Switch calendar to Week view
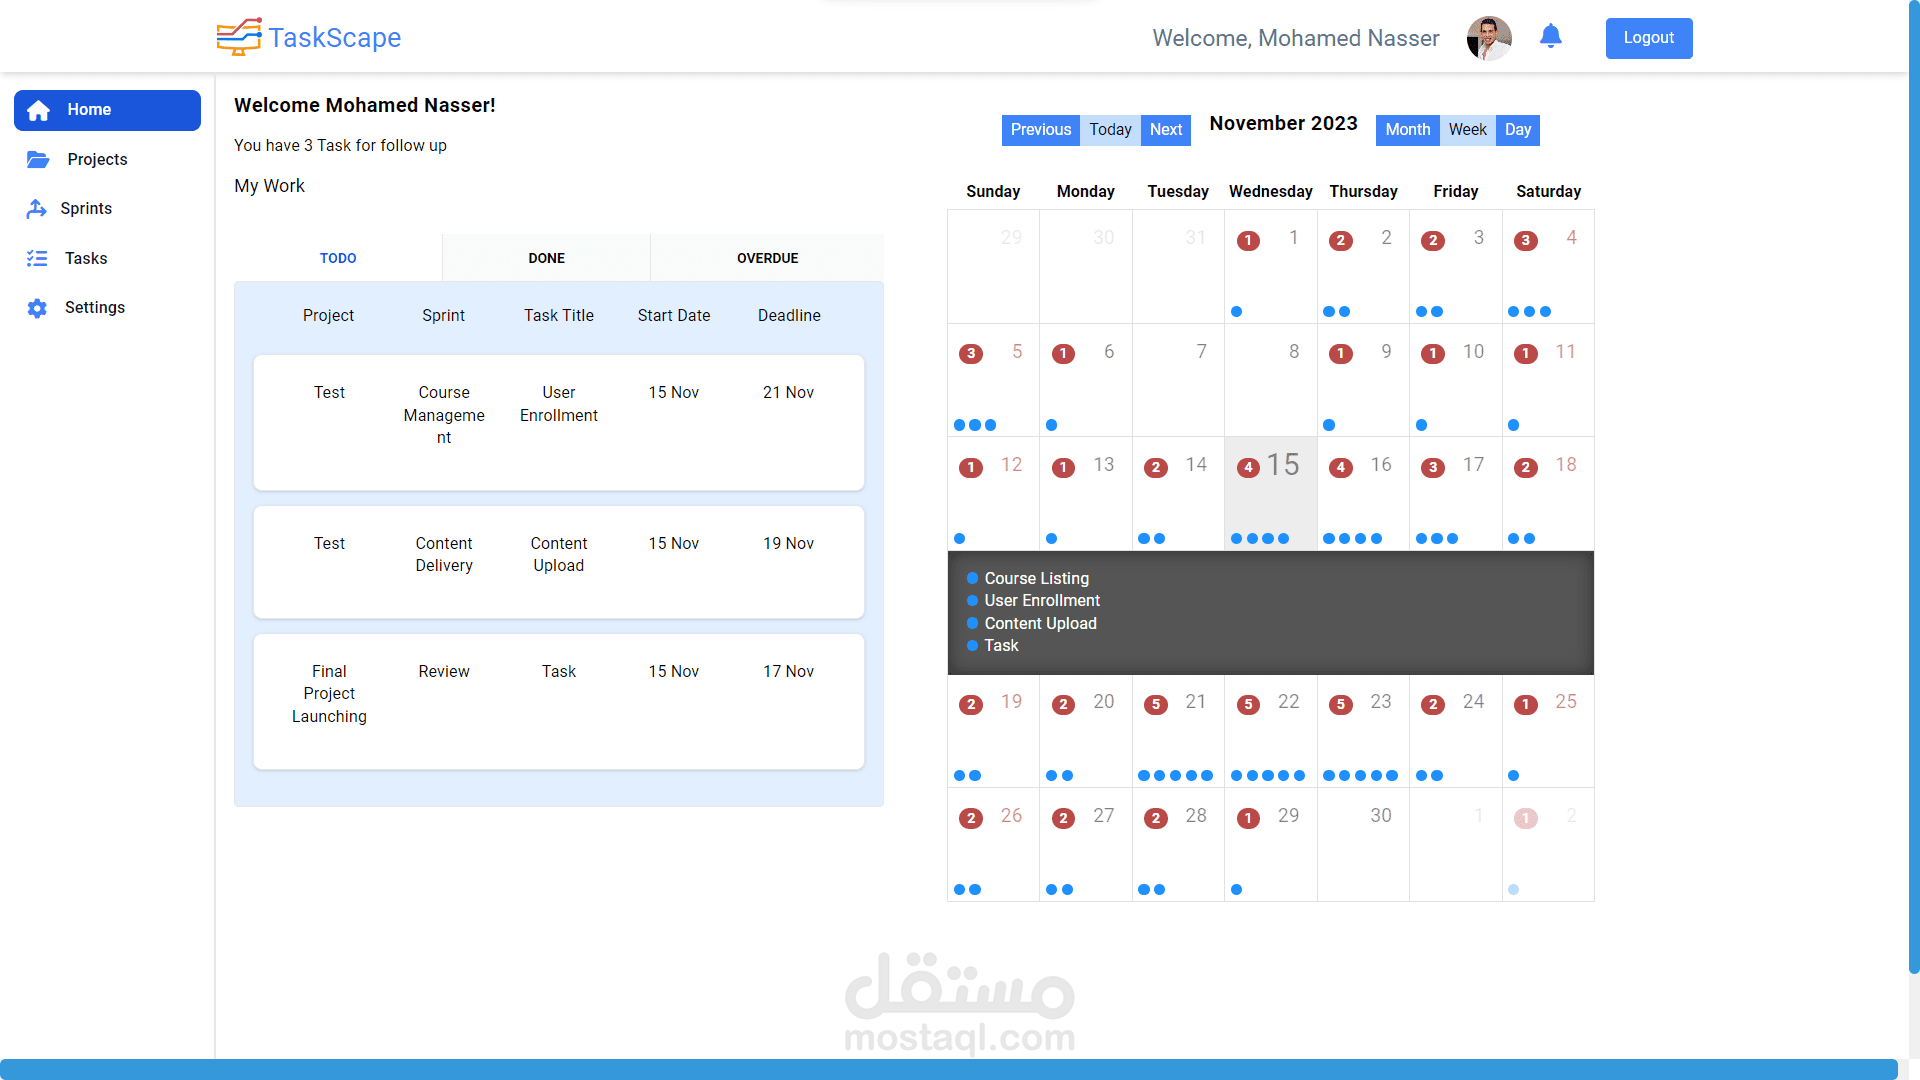The image size is (1920, 1080). [1467, 130]
